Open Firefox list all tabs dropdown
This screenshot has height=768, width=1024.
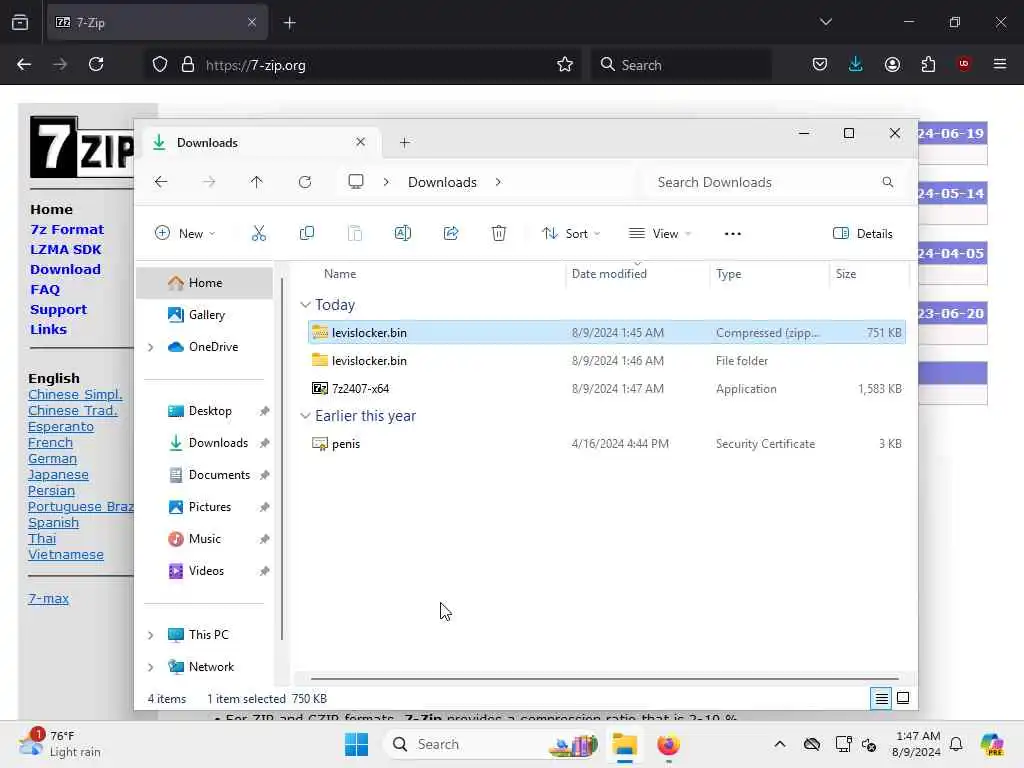[825, 22]
